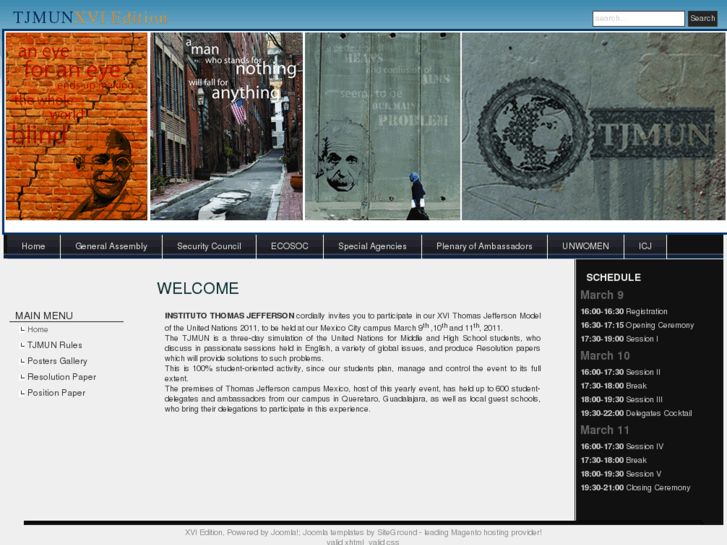Open Position Paper link
727x545 pixels.
pos(56,393)
